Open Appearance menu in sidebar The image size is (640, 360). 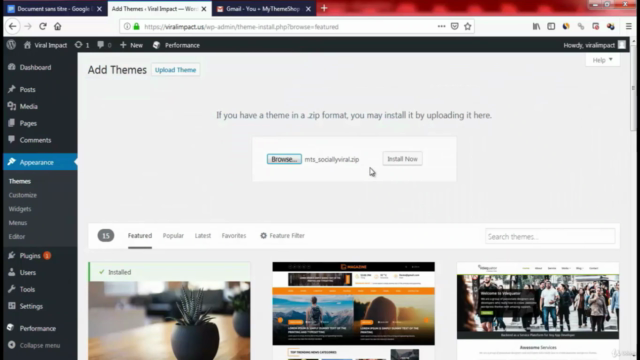[40, 162]
